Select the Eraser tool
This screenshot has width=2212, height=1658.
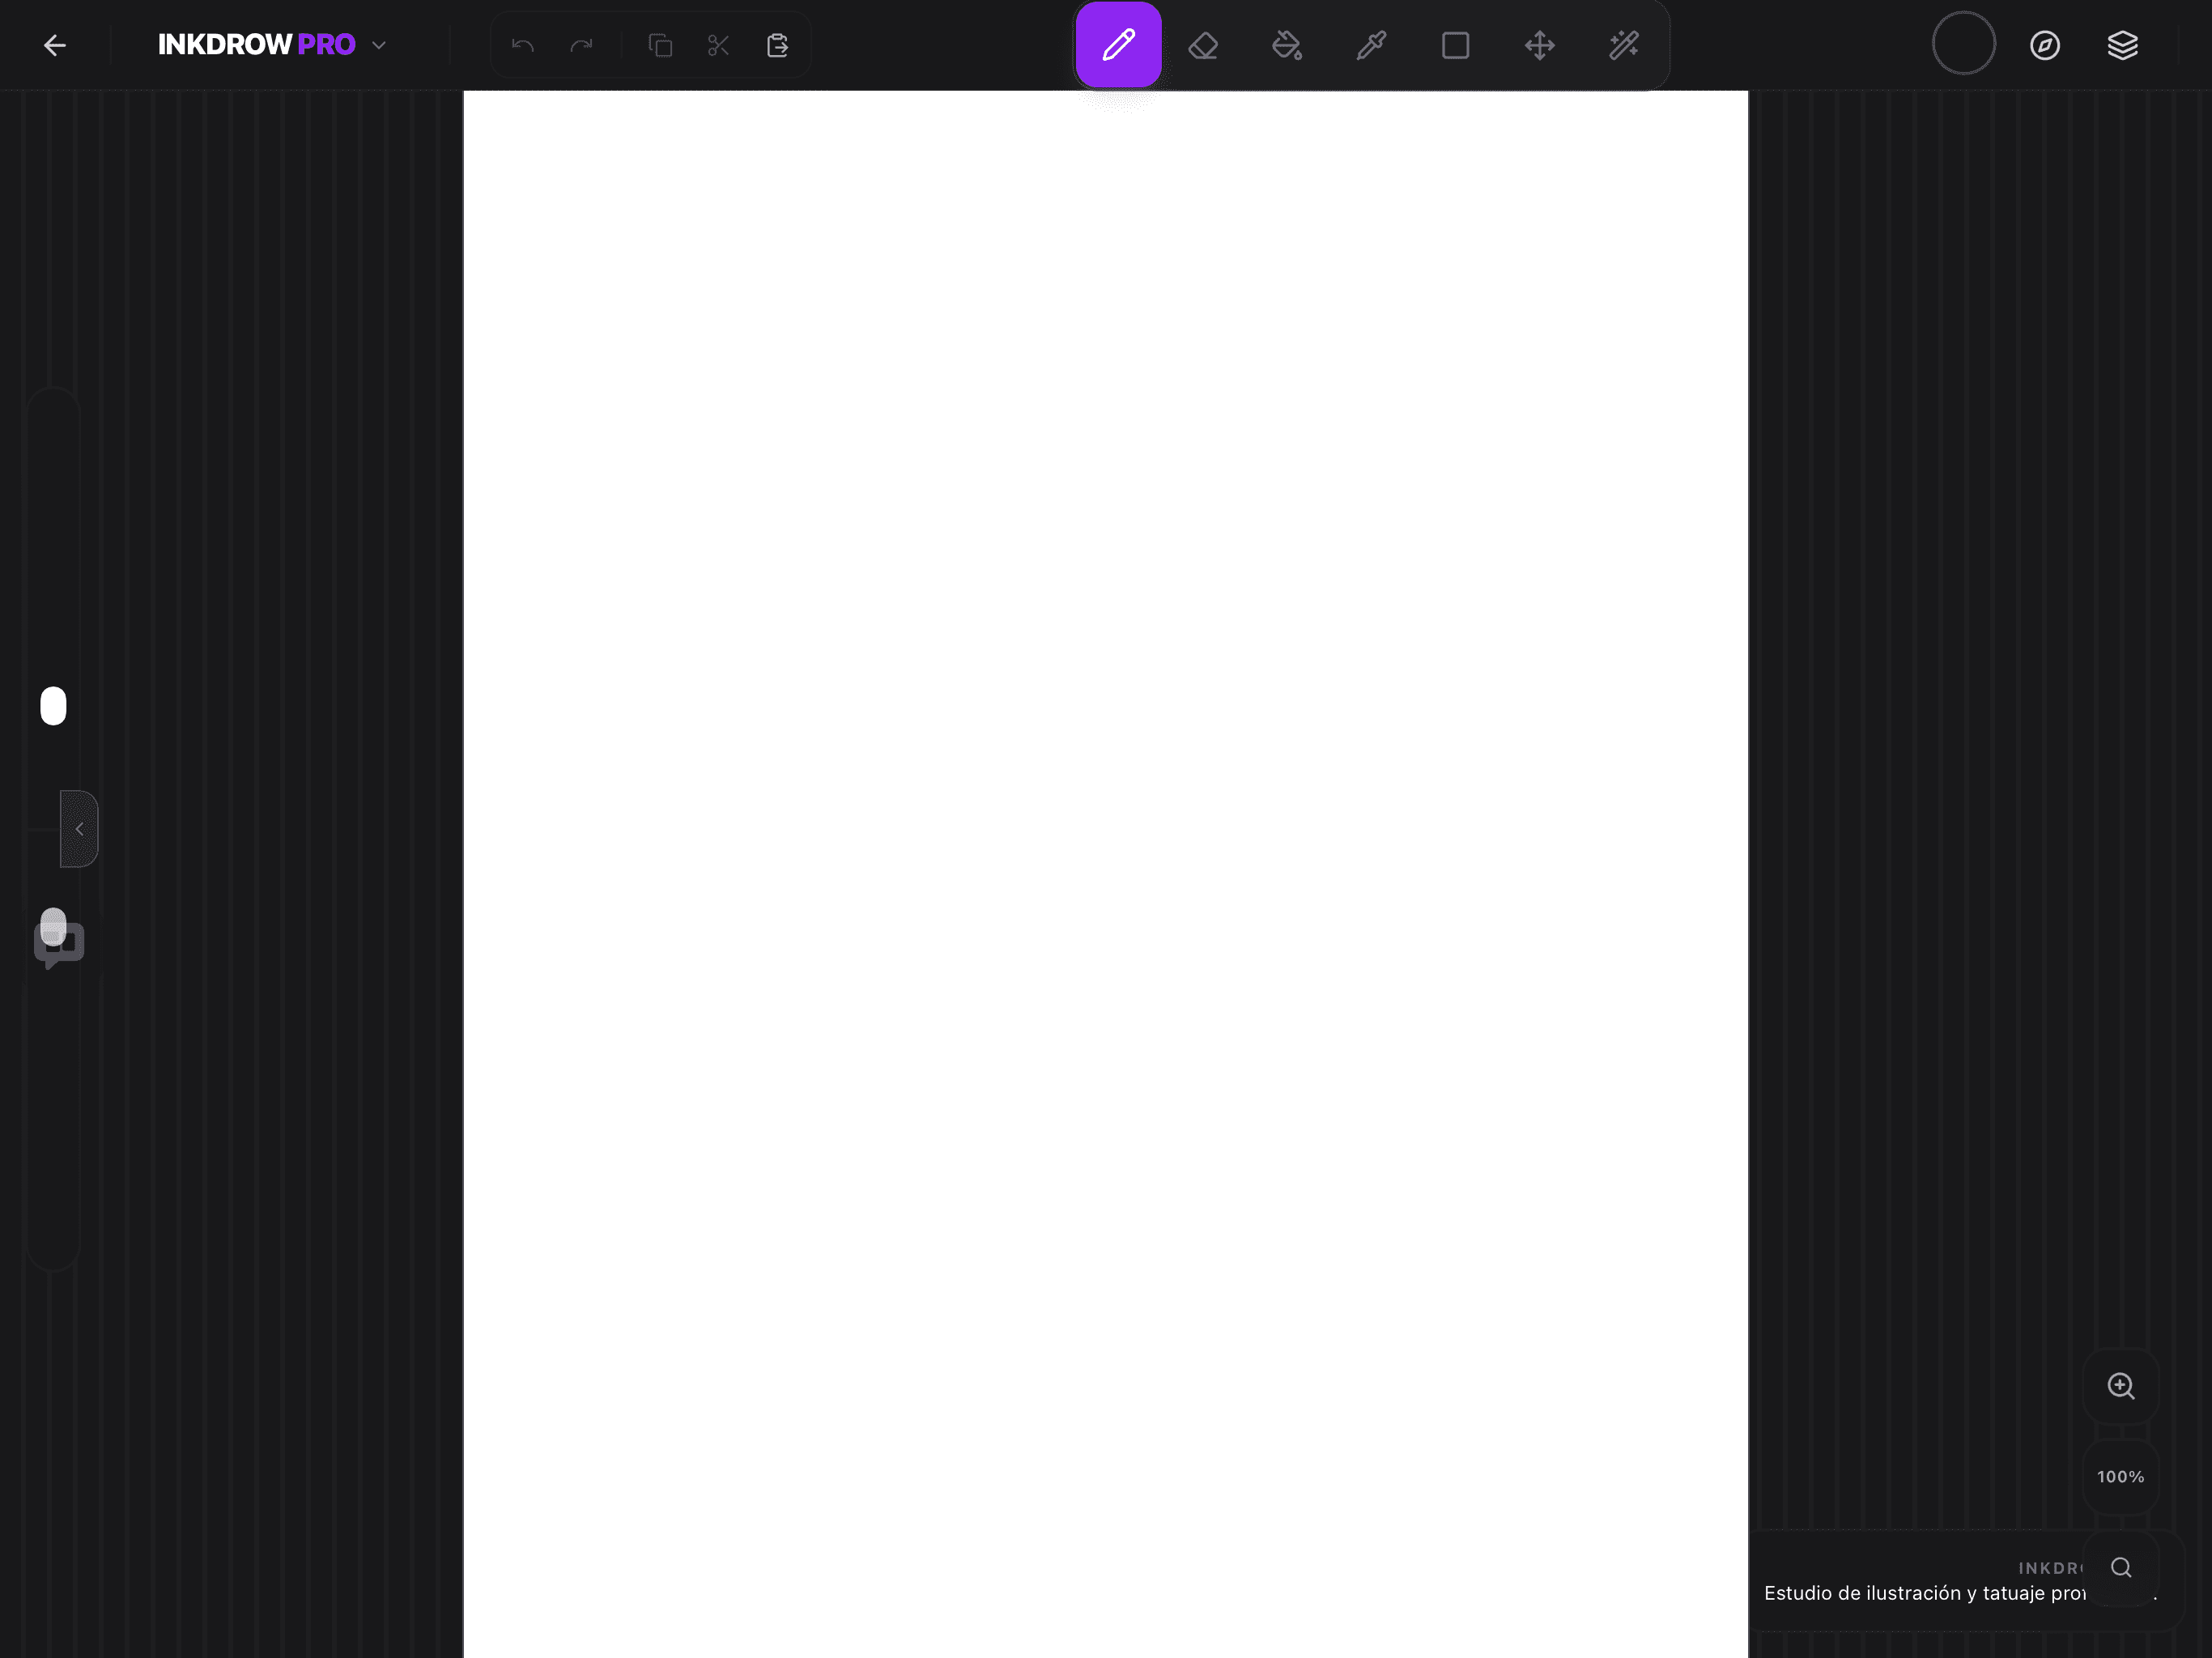tap(1203, 45)
